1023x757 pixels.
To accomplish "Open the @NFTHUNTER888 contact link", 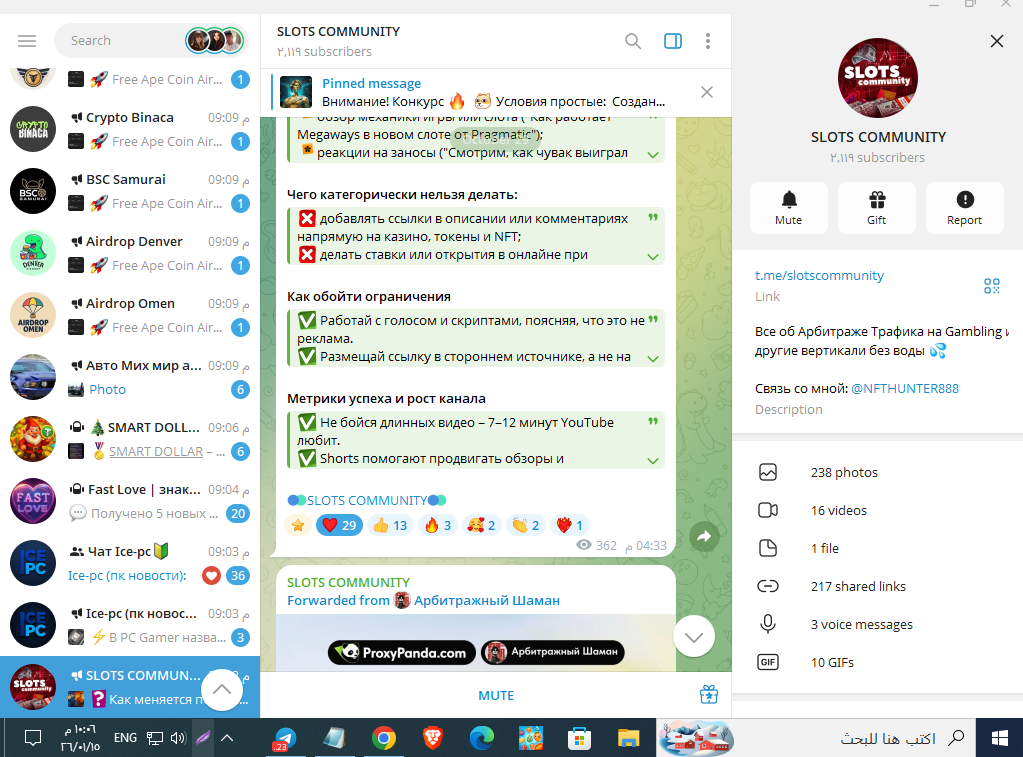I will coord(905,388).
